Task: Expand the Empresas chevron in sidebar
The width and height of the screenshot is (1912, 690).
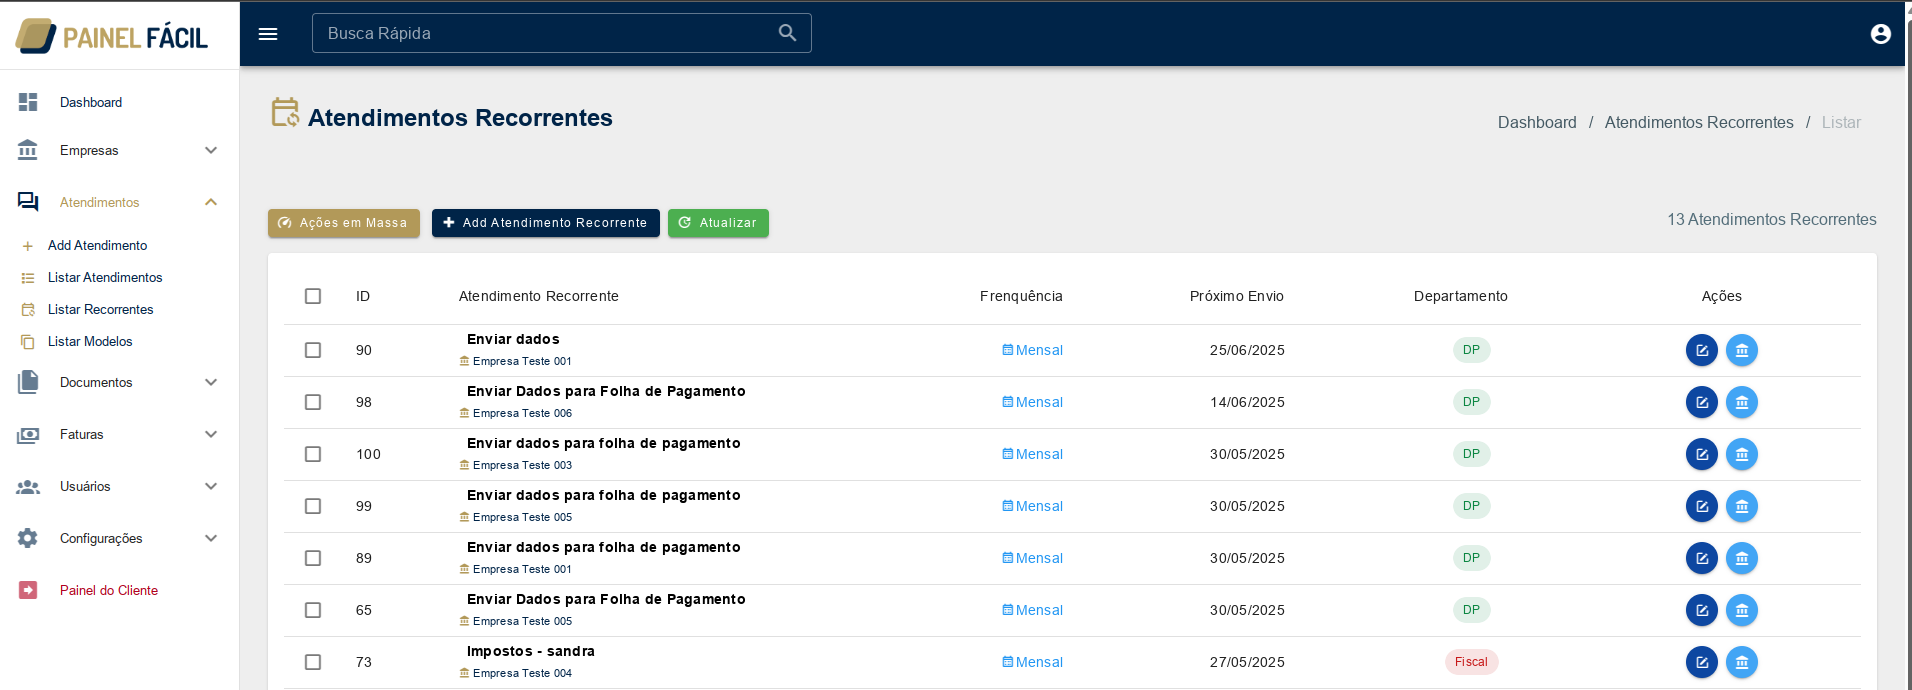Action: (x=211, y=150)
